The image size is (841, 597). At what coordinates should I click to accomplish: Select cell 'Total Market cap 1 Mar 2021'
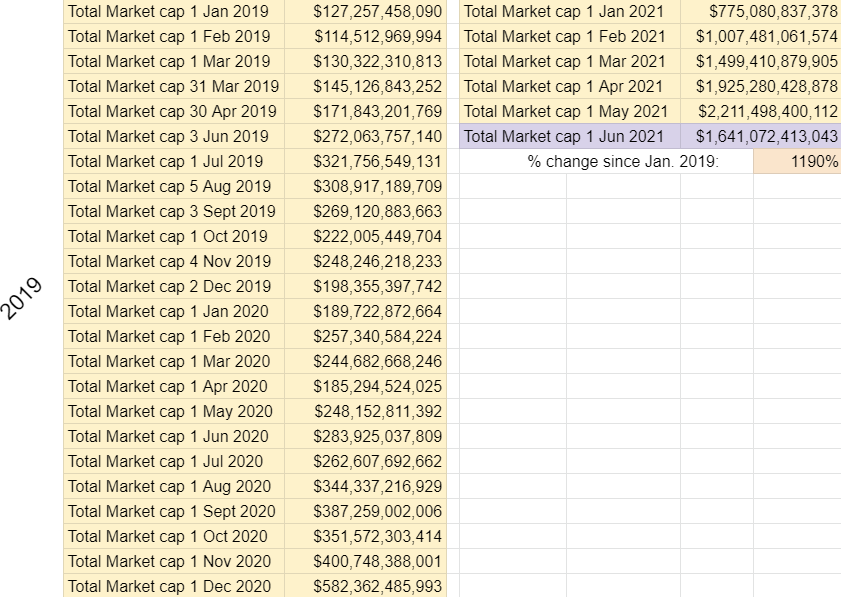point(570,61)
